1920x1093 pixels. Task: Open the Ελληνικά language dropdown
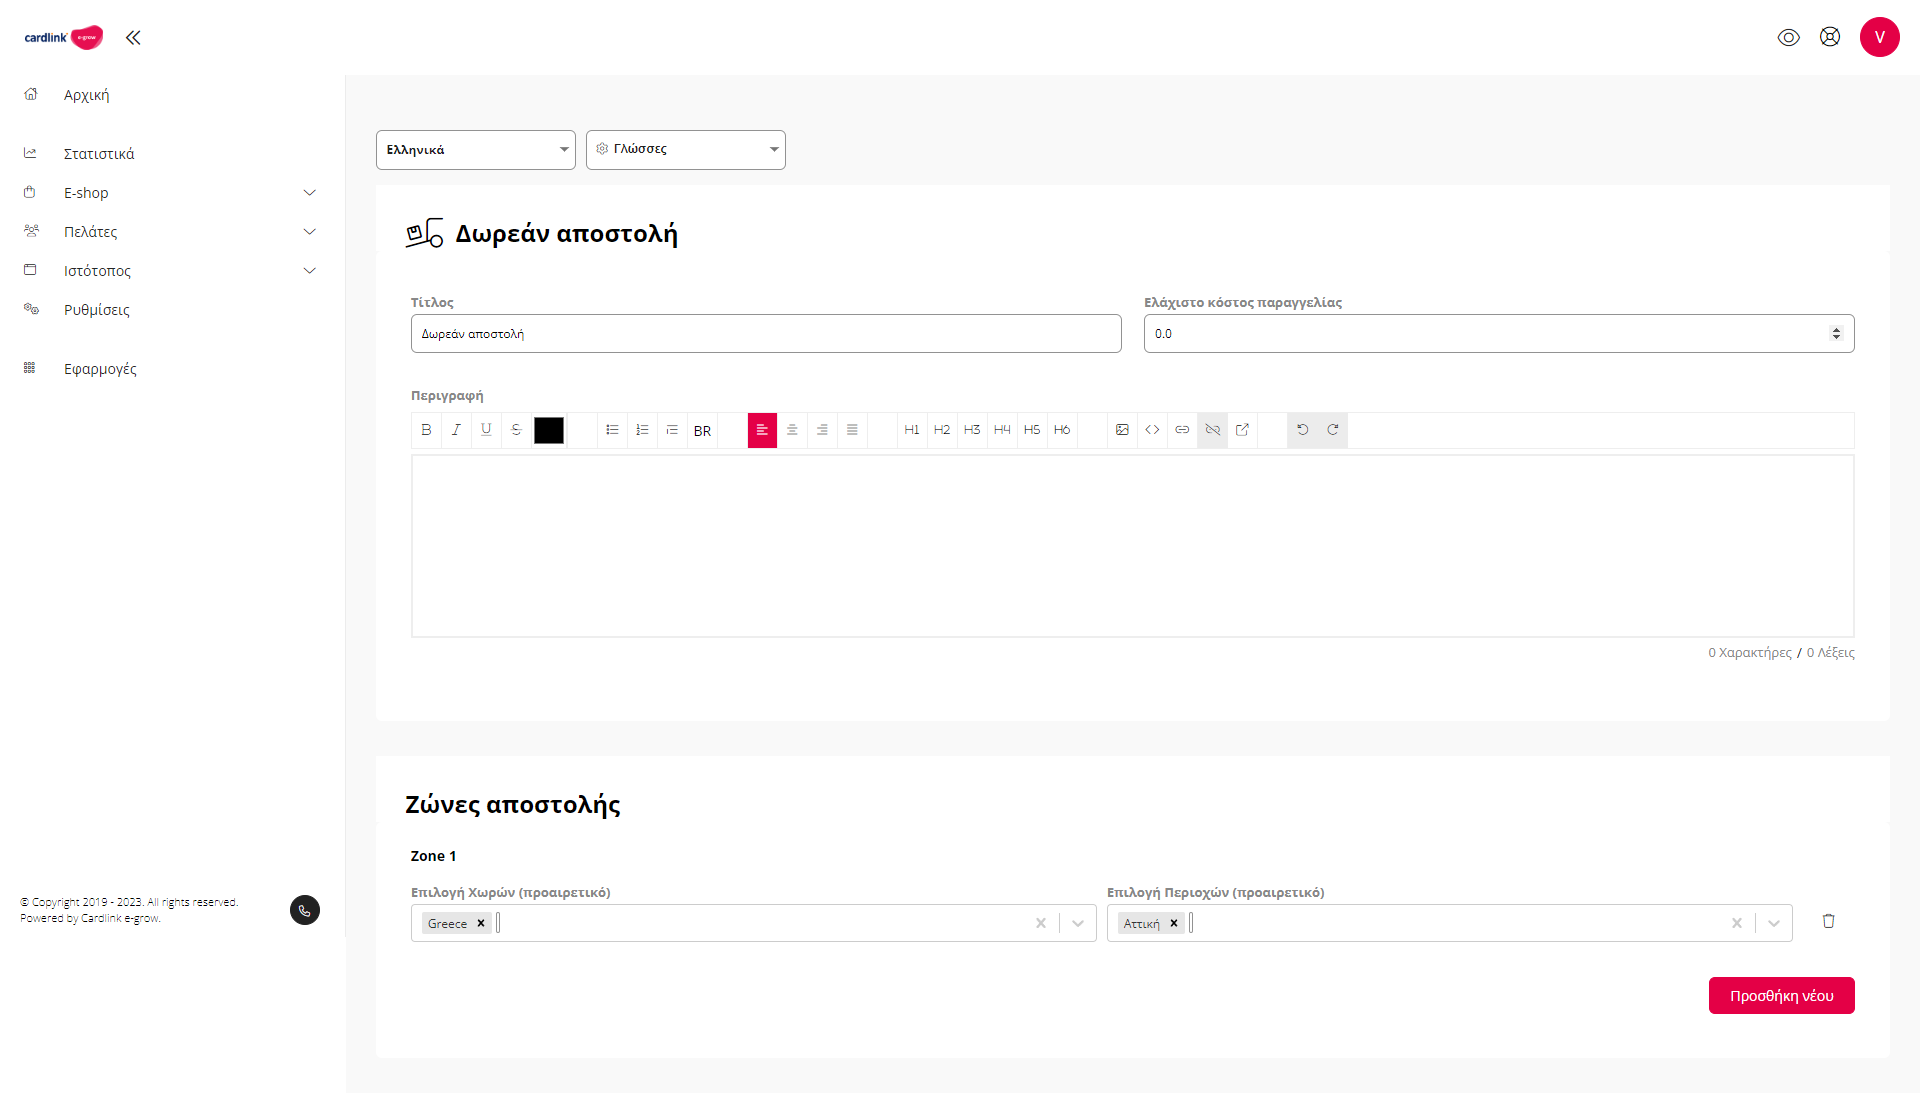pyautogui.click(x=475, y=150)
